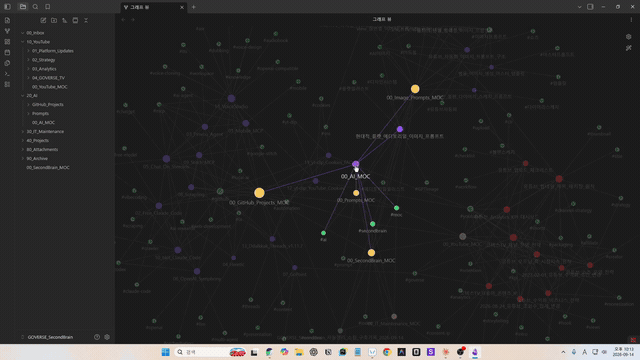Select the 00_YouTube_MOC gray graph node

462,236
